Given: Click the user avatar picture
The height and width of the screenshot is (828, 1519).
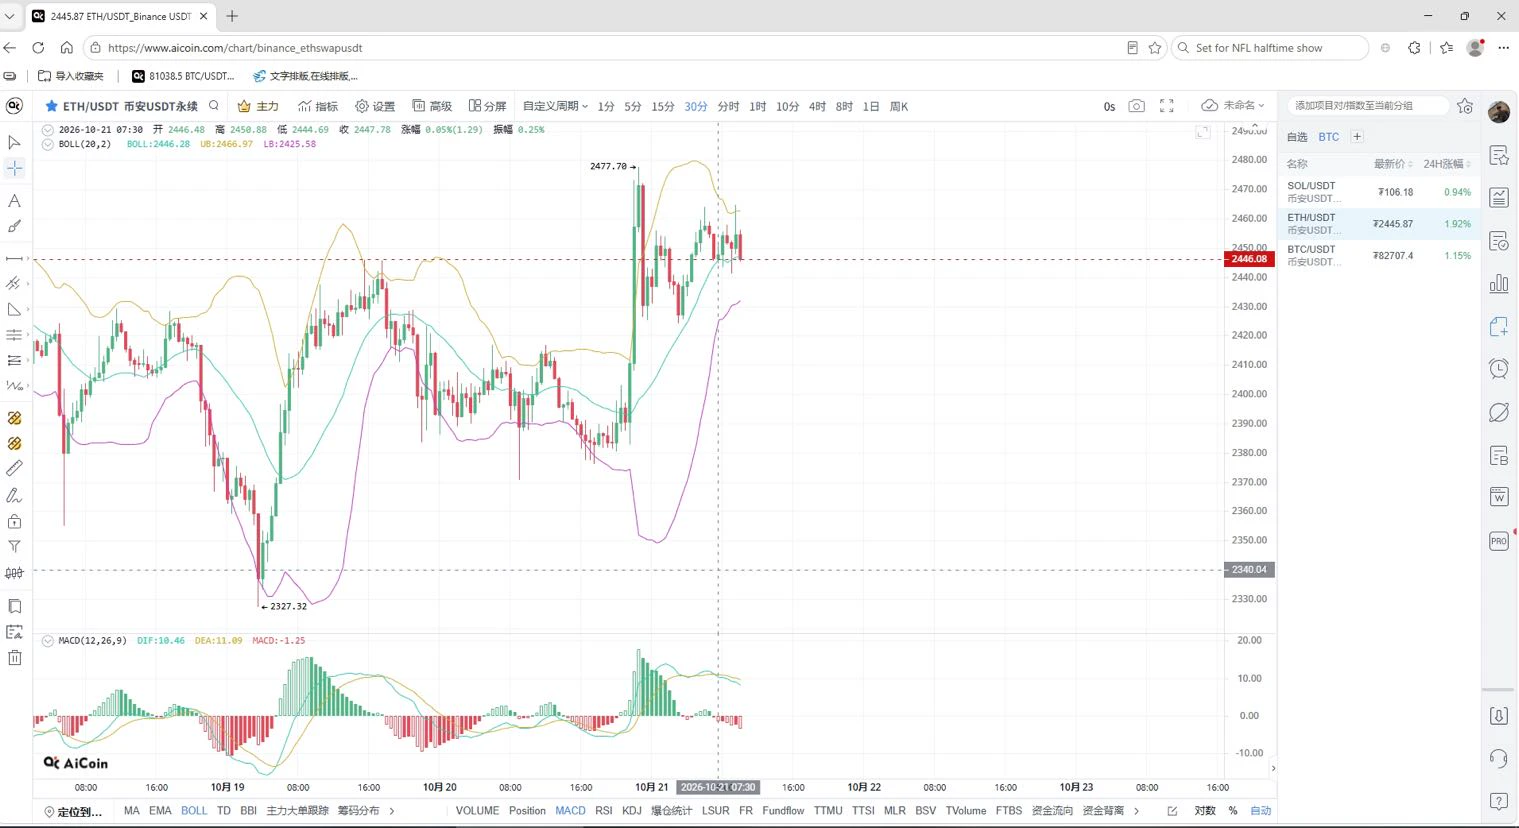Looking at the screenshot, I should coord(1499,112).
